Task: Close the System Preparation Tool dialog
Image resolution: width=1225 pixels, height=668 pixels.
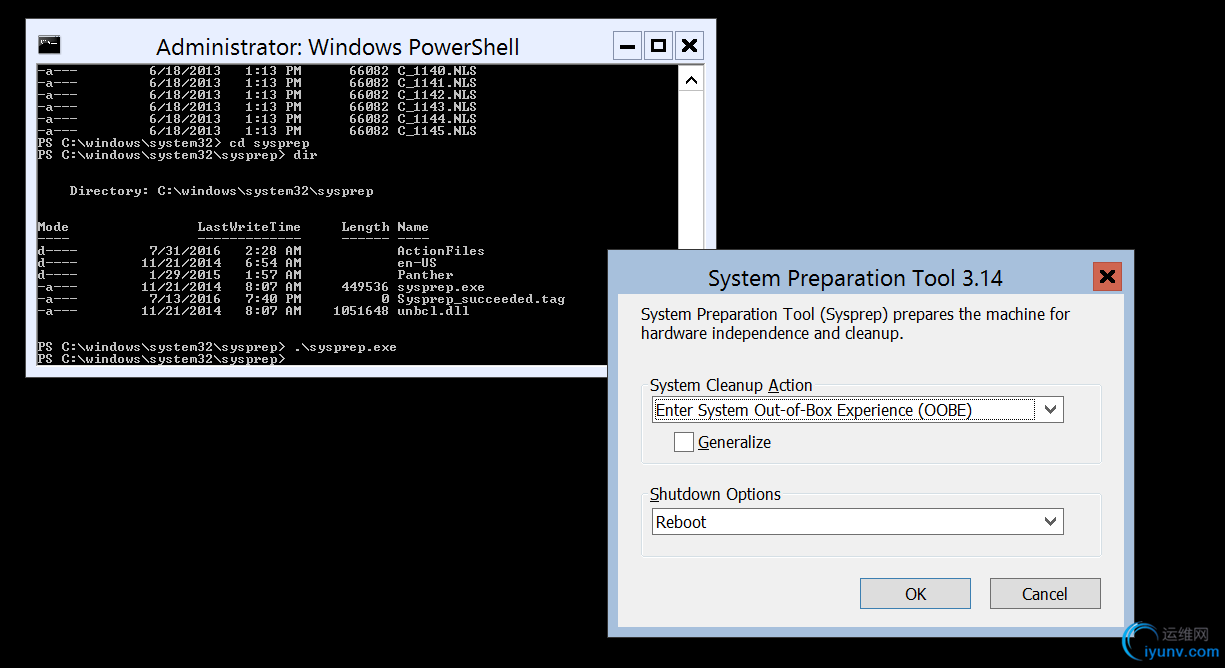Action: tap(1107, 277)
